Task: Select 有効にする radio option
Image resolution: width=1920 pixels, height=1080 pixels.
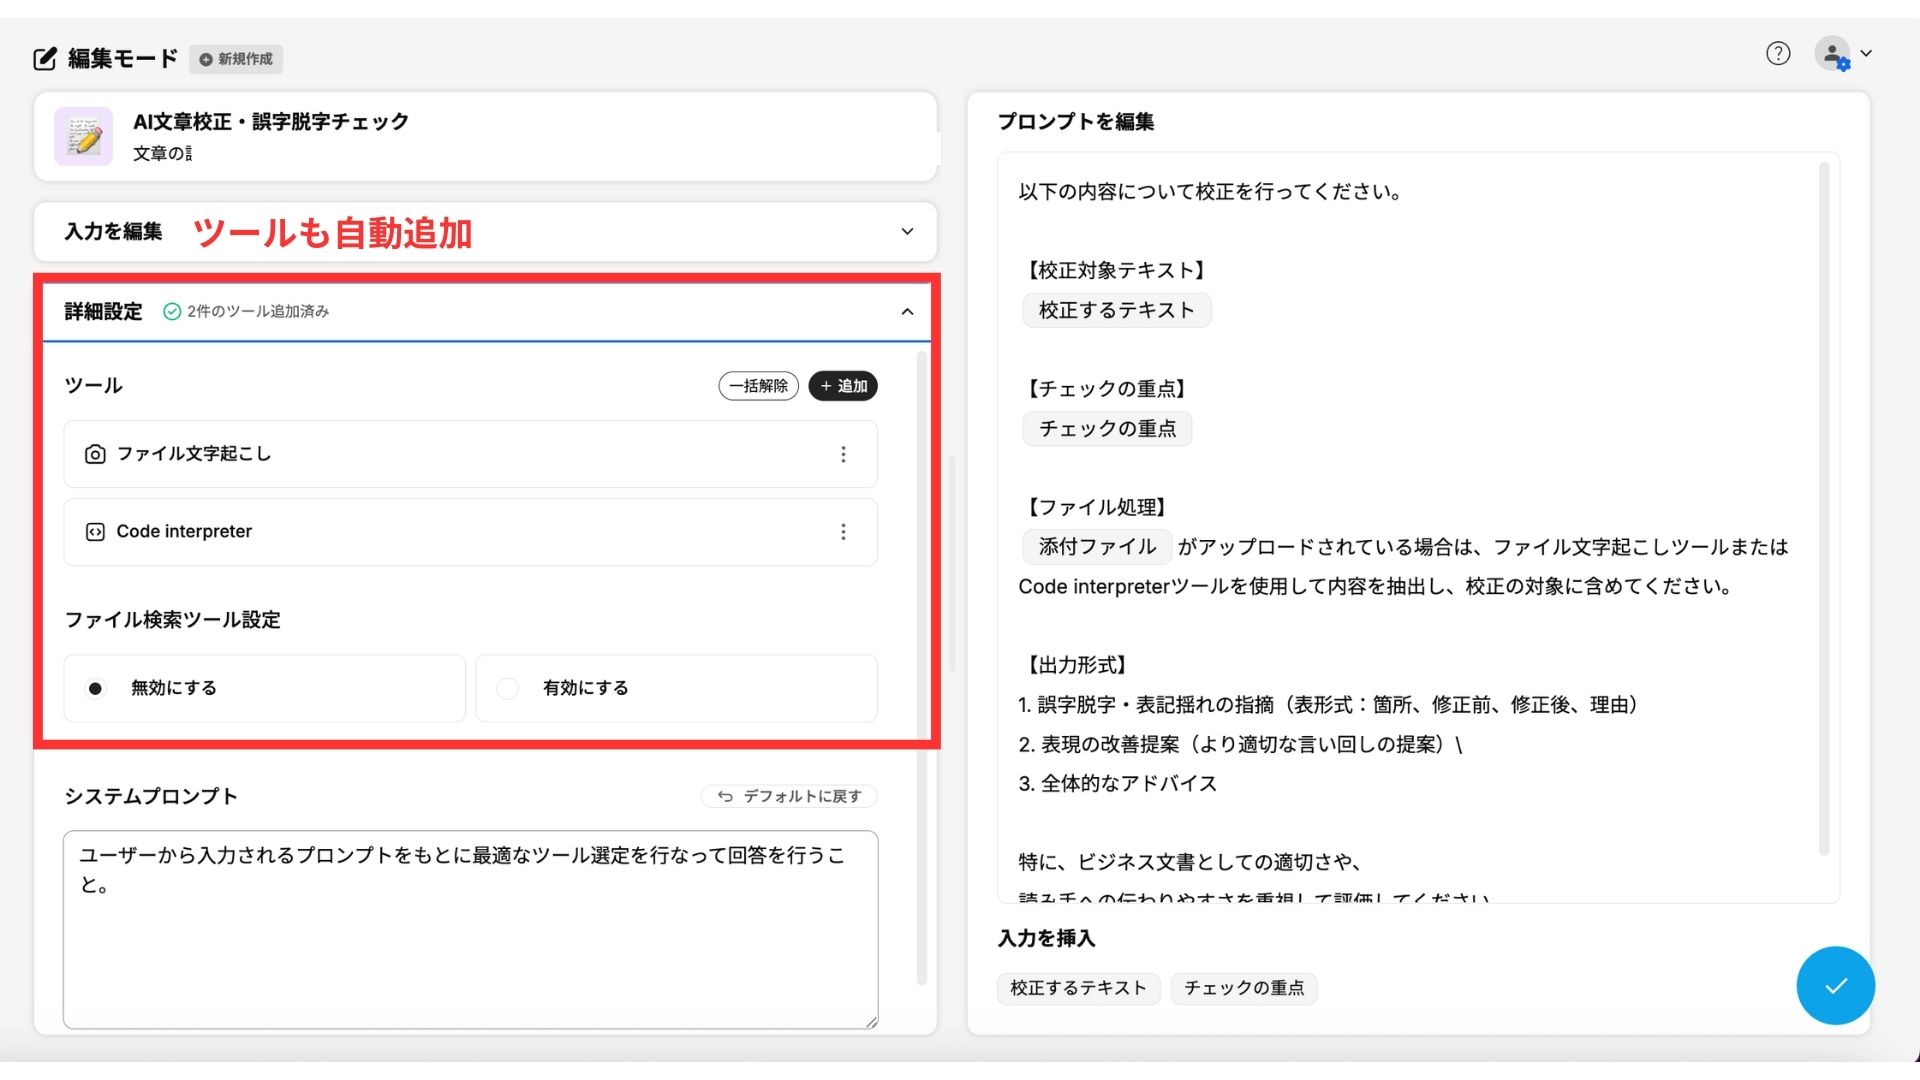Action: pos(508,688)
